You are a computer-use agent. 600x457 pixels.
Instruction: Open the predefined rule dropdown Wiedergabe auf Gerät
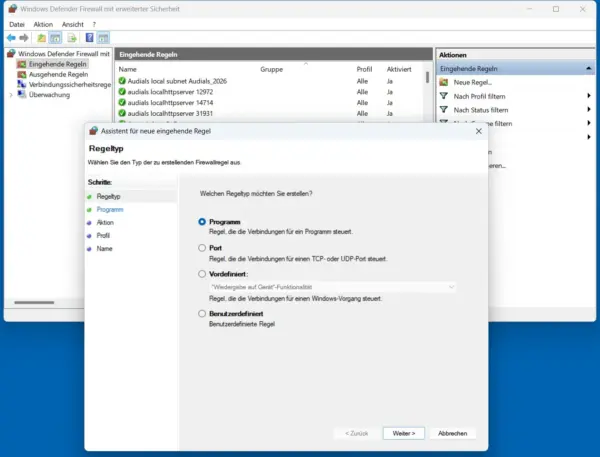coord(333,287)
